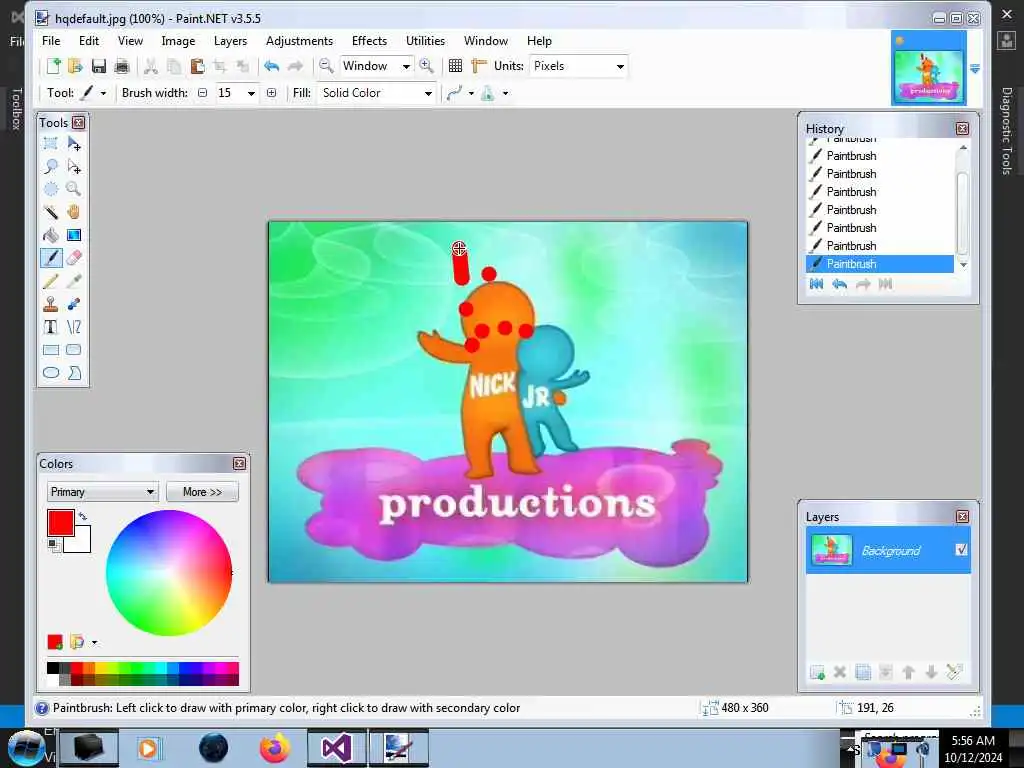Select the Pencil tool
The height and width of the screenshot is (768, 1024).
pos(50,281)
